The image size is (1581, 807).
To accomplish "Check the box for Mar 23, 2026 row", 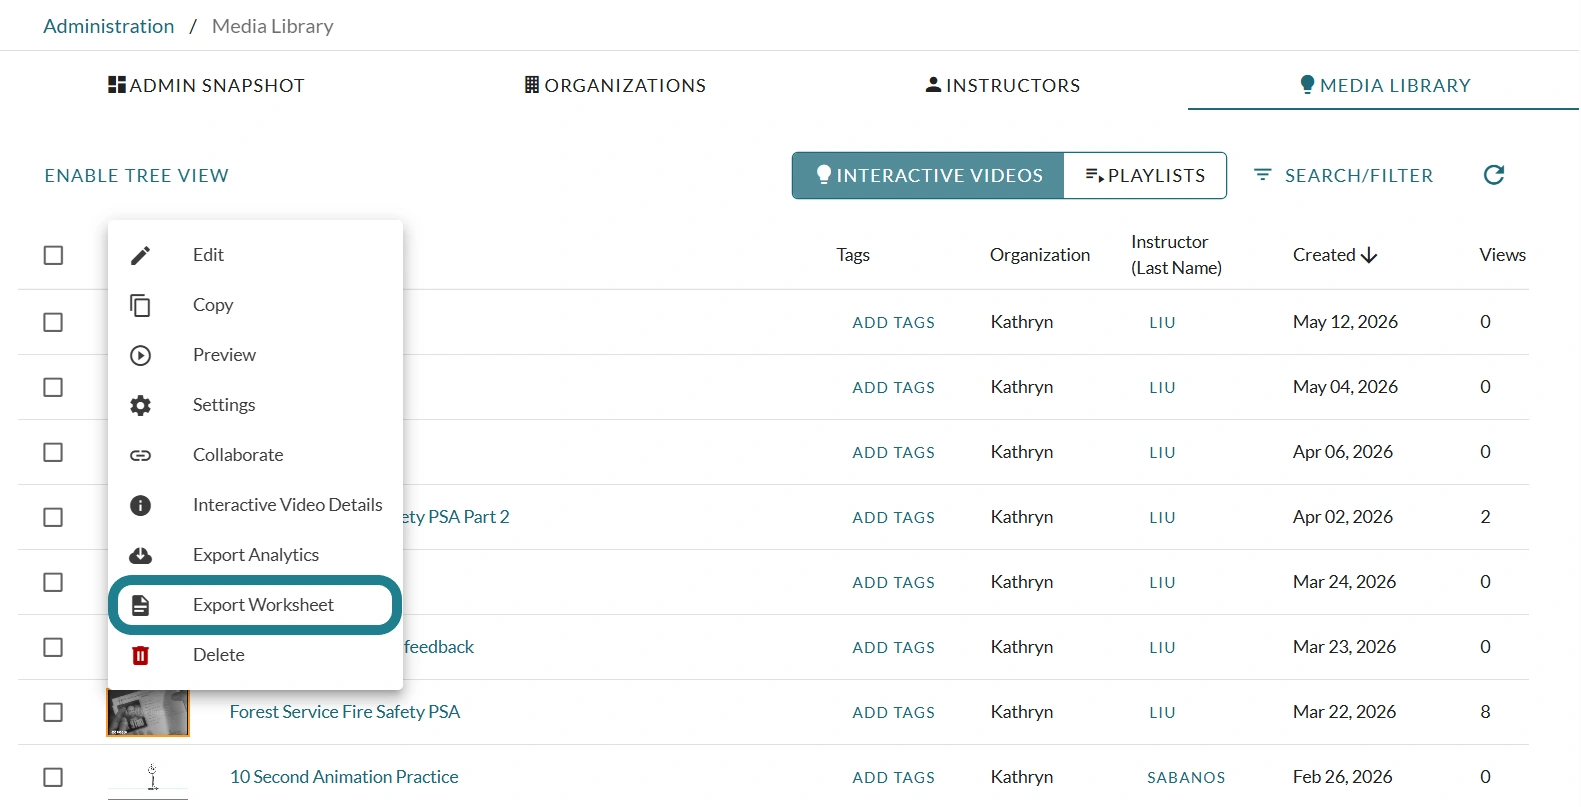I will 54,647.
